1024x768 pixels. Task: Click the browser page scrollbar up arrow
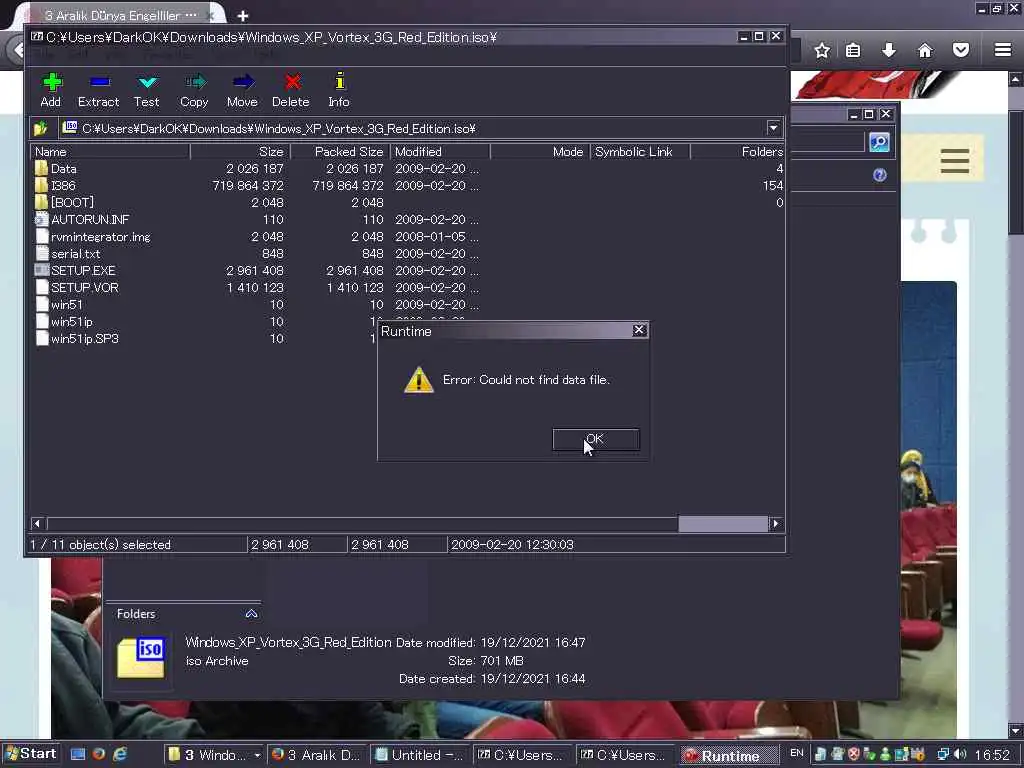click(1016, 80)
